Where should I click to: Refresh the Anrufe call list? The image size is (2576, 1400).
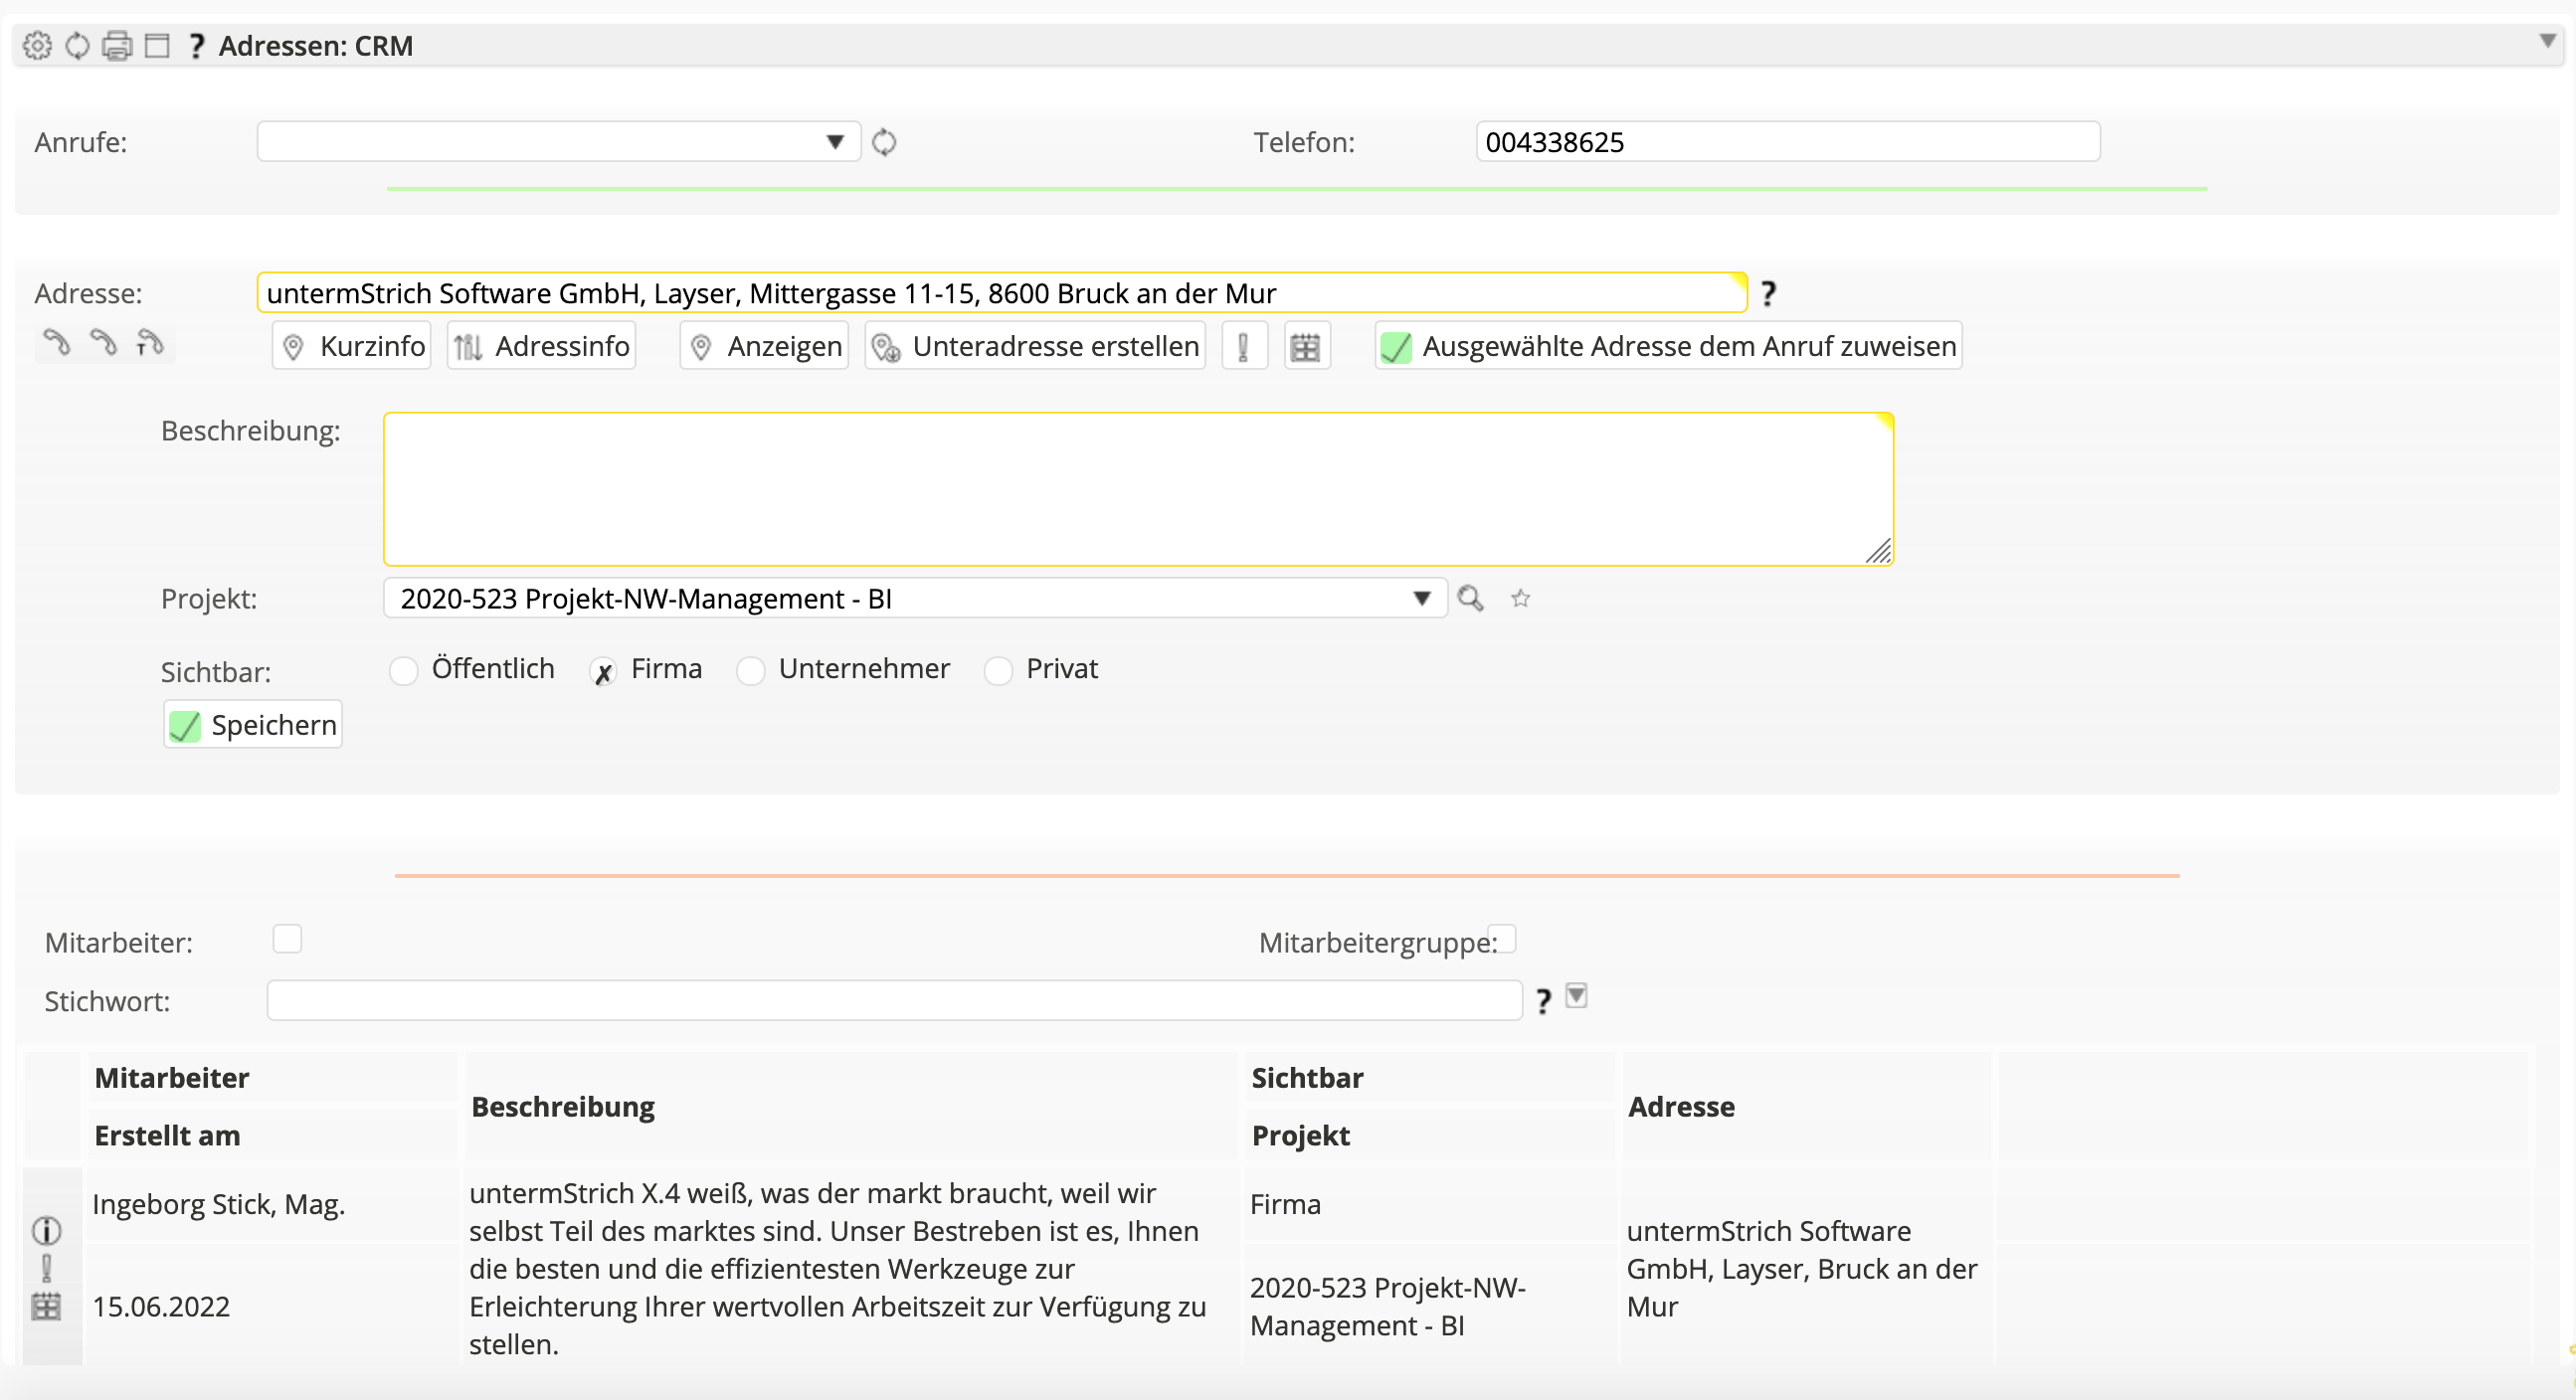pos(884,142)
